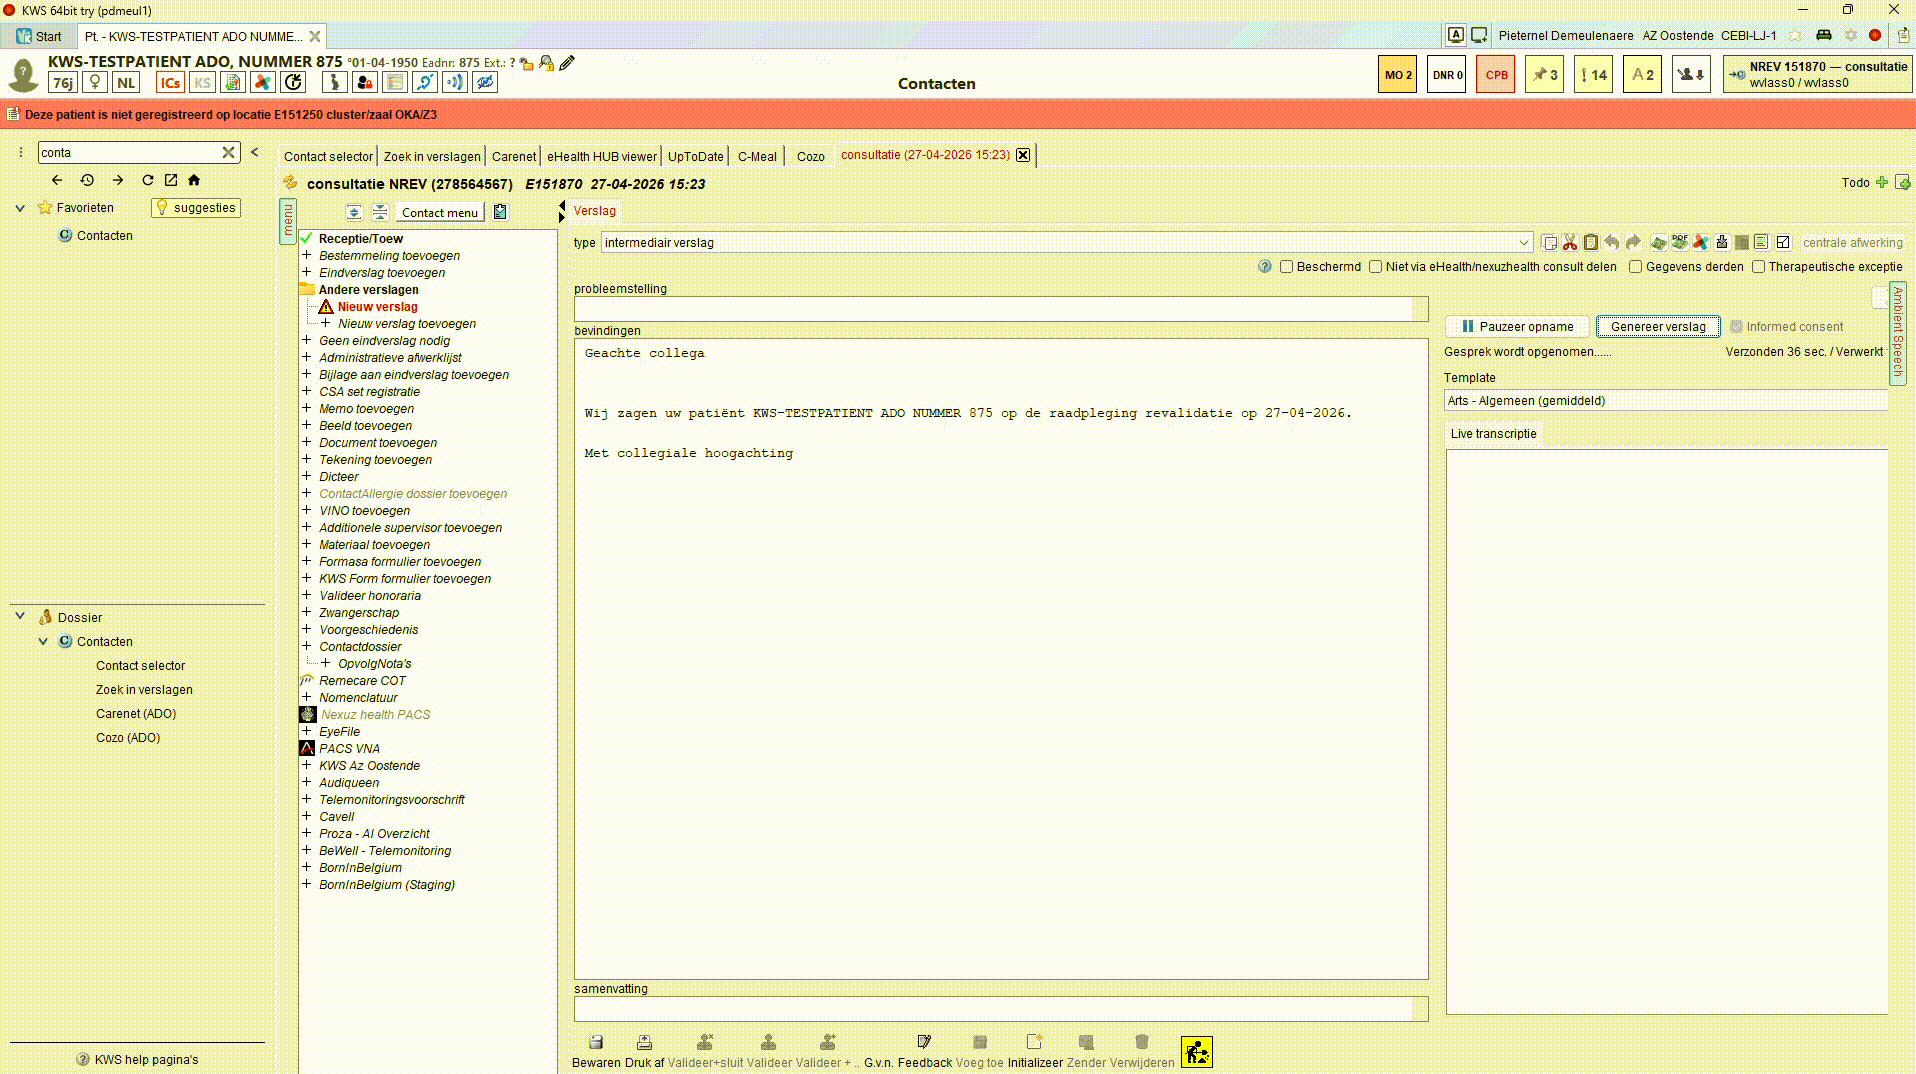Toggle the Informed consent checkbox
Viewport: 1916px width, 1074px height.
1736,326
